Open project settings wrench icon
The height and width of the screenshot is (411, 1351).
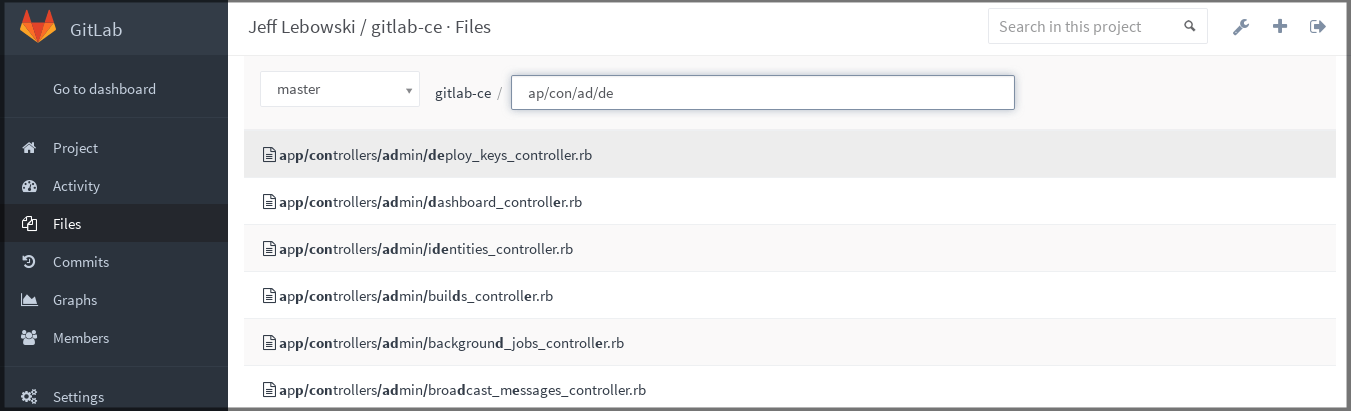[1241, 27]
